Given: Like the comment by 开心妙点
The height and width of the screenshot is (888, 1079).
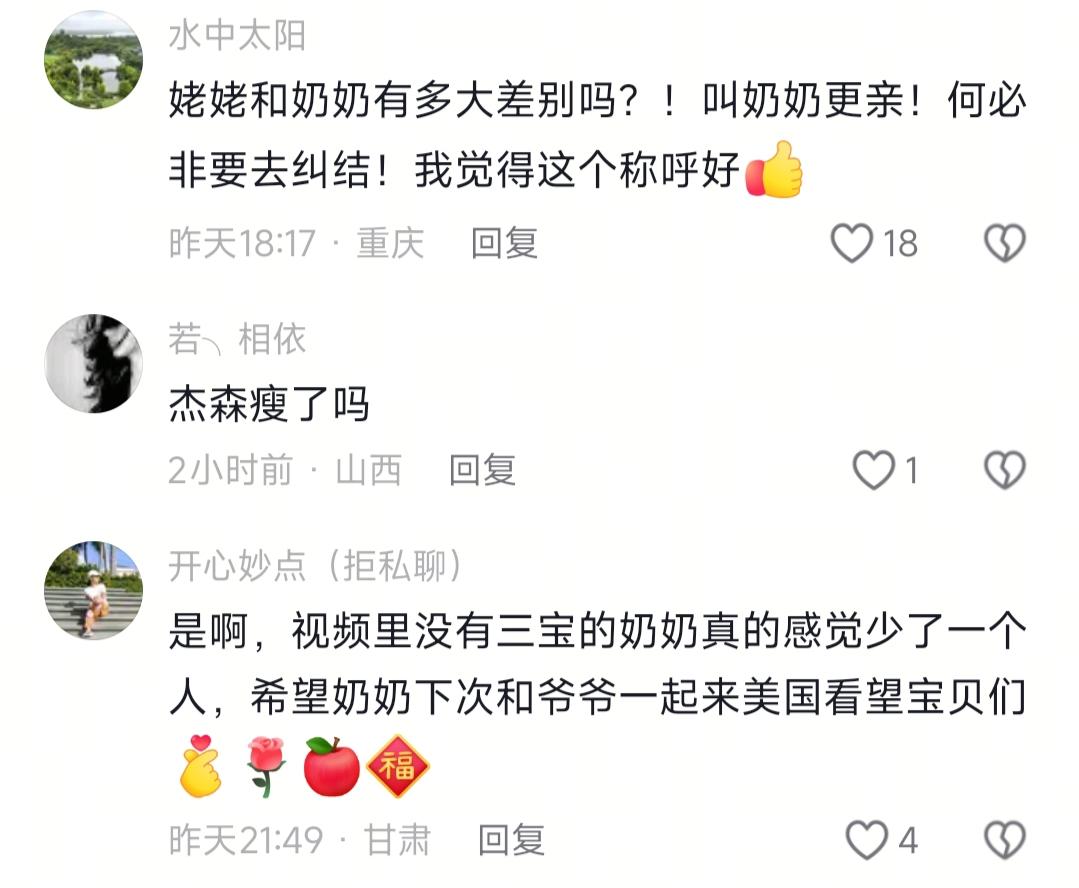Looking at the screenshot, I should pyautogui.click(x=866, y=840).
